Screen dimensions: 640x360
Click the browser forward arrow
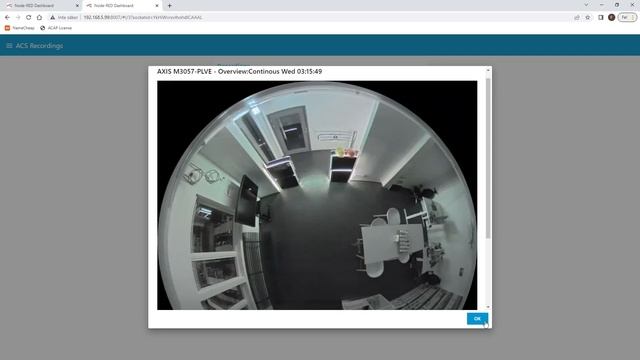[18, 18]
